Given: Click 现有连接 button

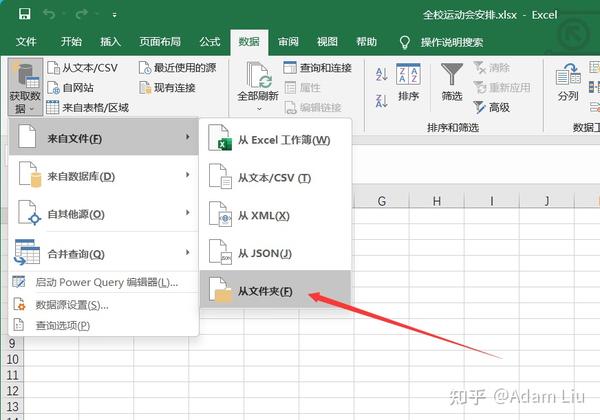Looking at the screenshot, I should pos(167,88).
